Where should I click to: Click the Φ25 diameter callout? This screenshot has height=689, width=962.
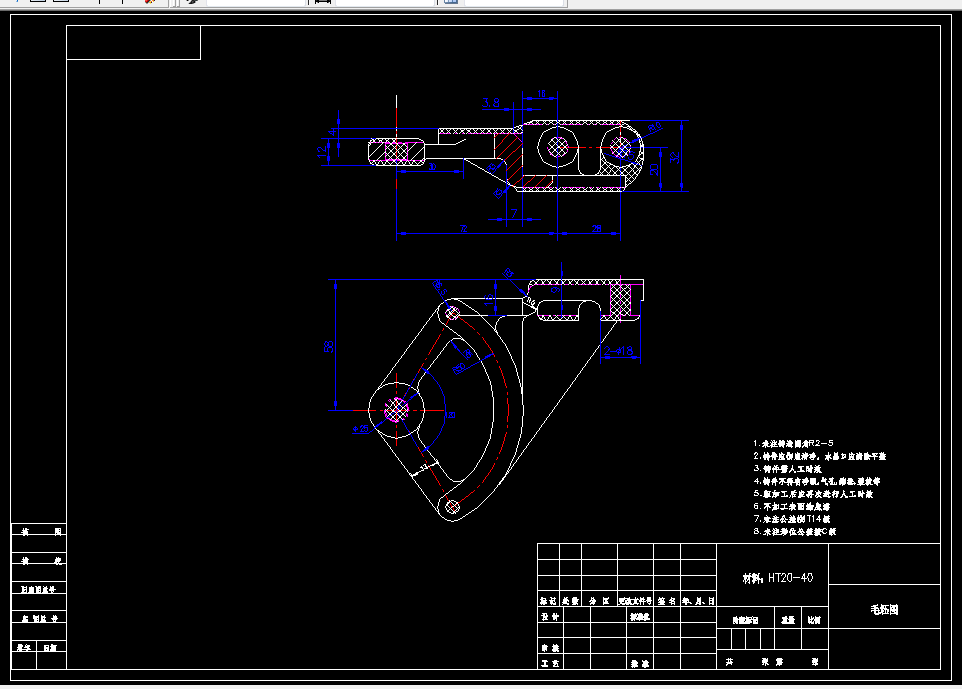coord(361,428)
